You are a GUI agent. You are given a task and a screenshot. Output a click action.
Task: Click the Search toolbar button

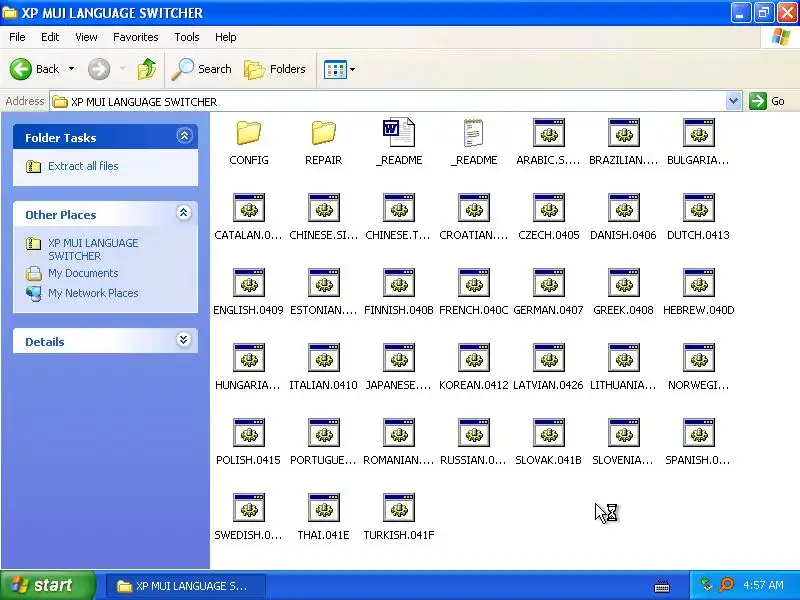(202, 69)
